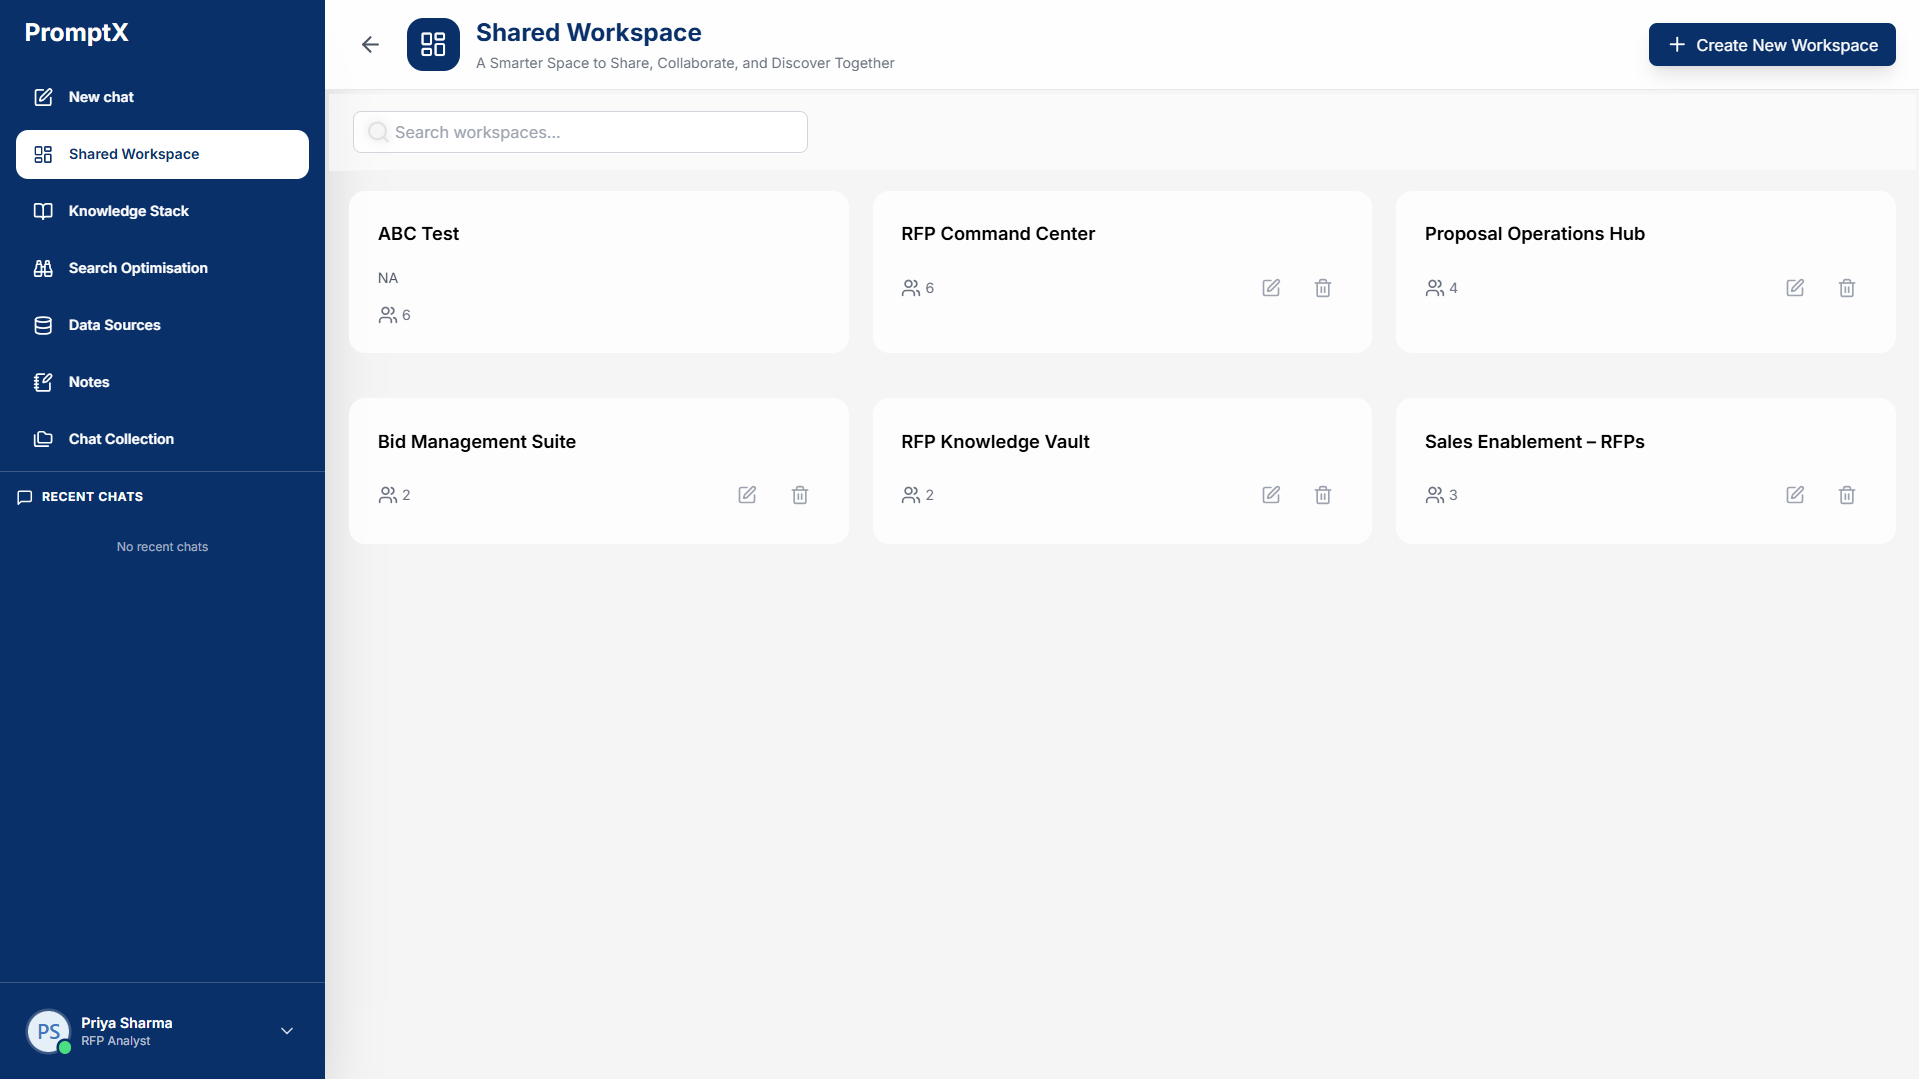The height and width of the screenshot is (1079, 1919).
Task: Select the Chat Collection icon
Action: 43,439
